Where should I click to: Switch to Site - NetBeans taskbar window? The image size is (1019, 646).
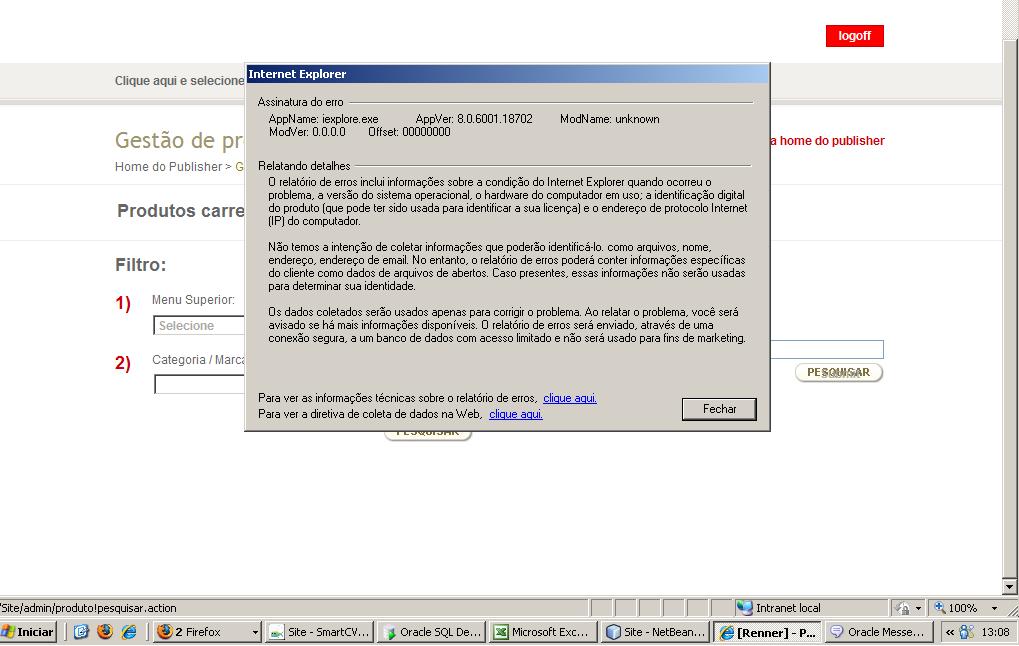click(655, 632)
